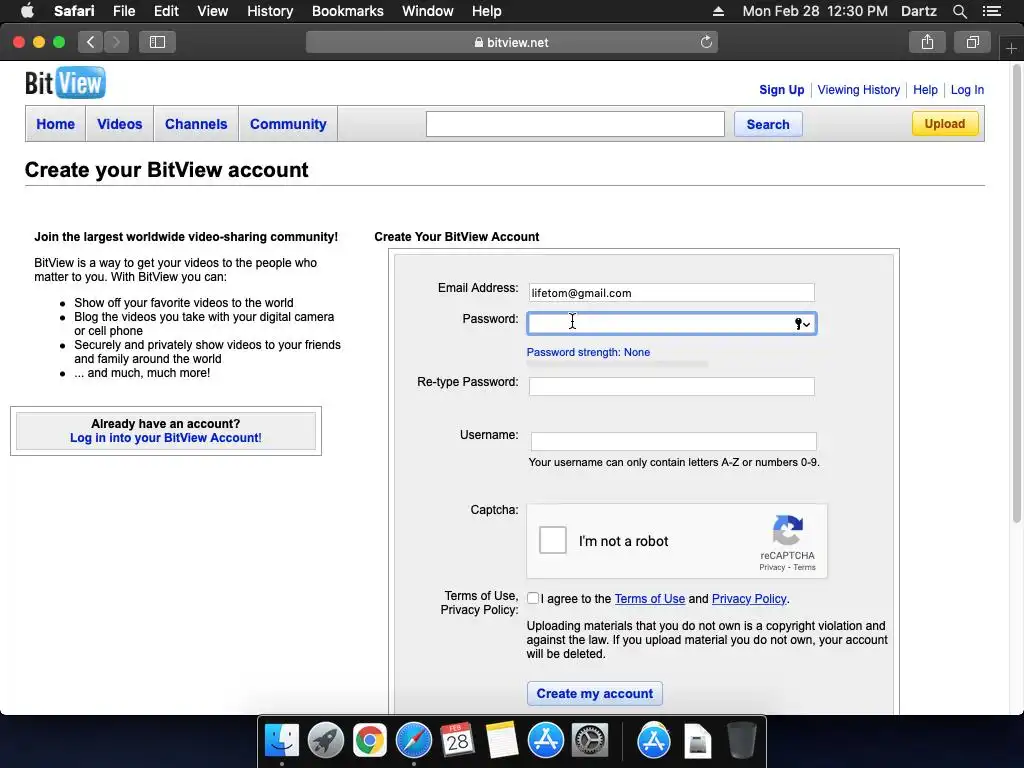Screen dimensions: 1024x768
Task: Click the Password strength: None text
Action: (588, 352)
